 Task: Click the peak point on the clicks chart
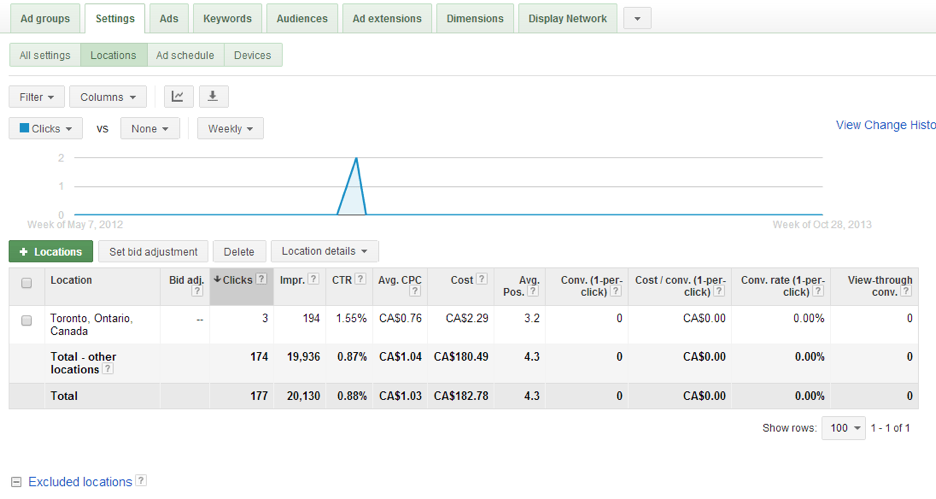pos(356,158)
